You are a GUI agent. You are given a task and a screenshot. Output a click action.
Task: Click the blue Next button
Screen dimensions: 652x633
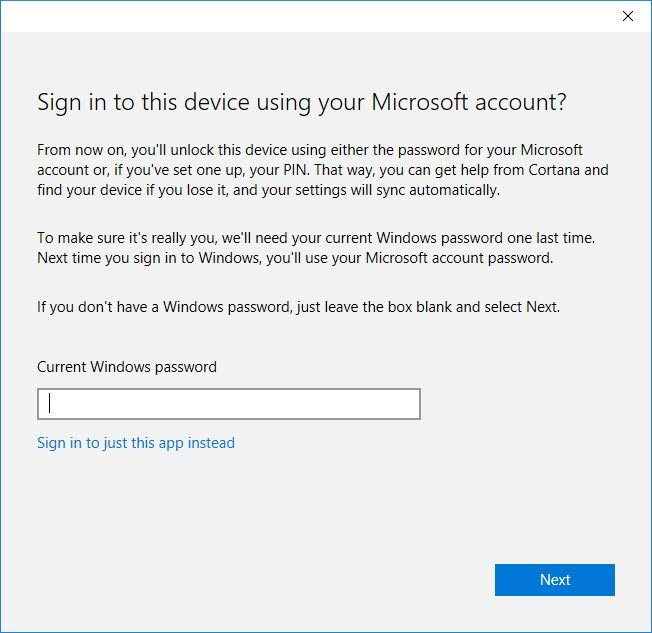pyautogui.click(x=555, y=580)
